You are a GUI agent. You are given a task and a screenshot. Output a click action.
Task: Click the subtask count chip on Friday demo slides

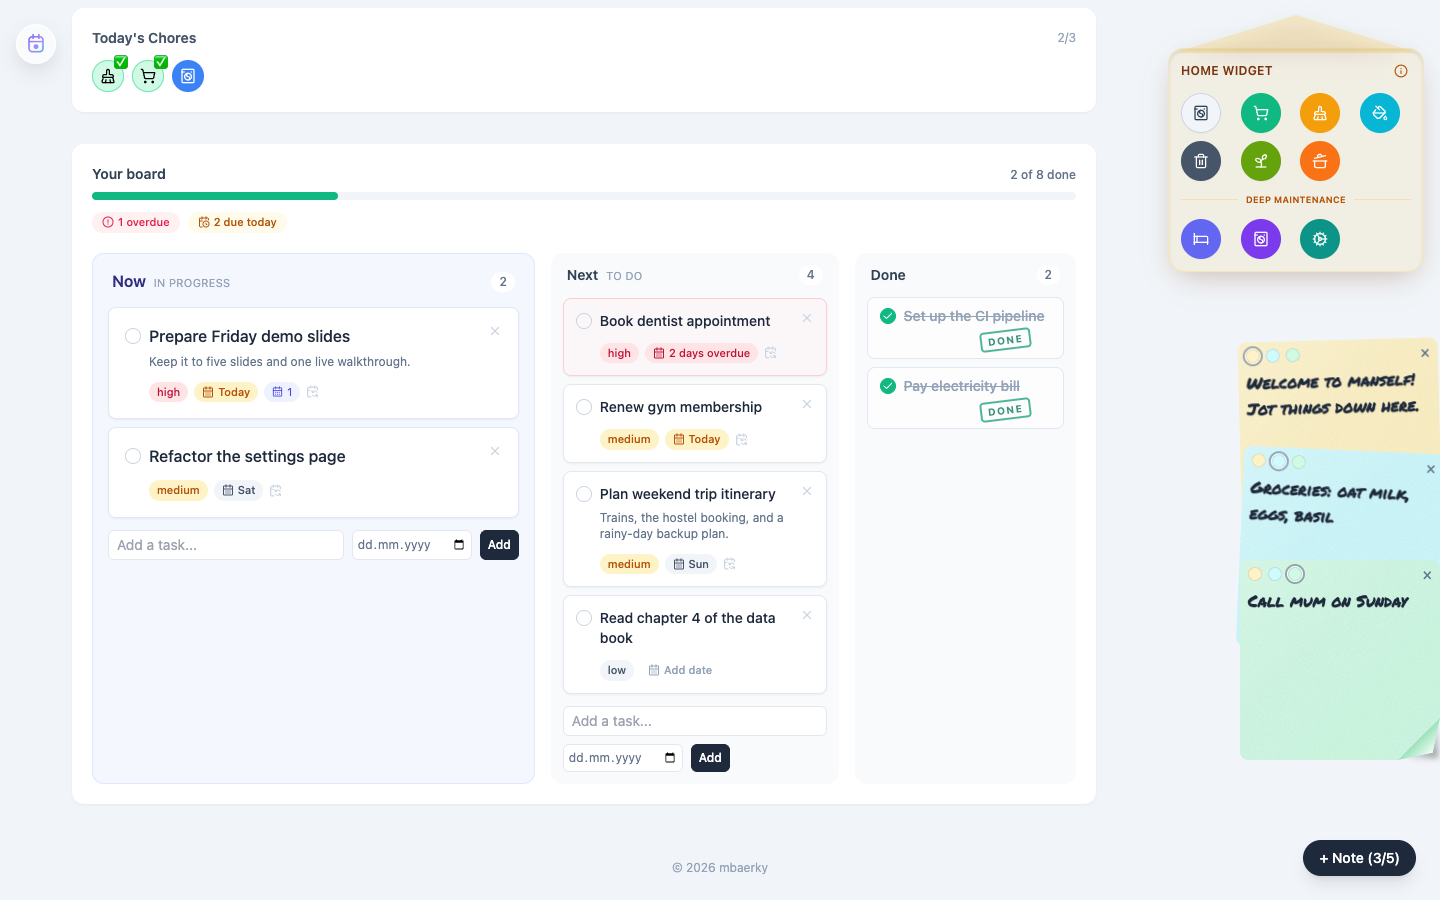coord(282,392)
